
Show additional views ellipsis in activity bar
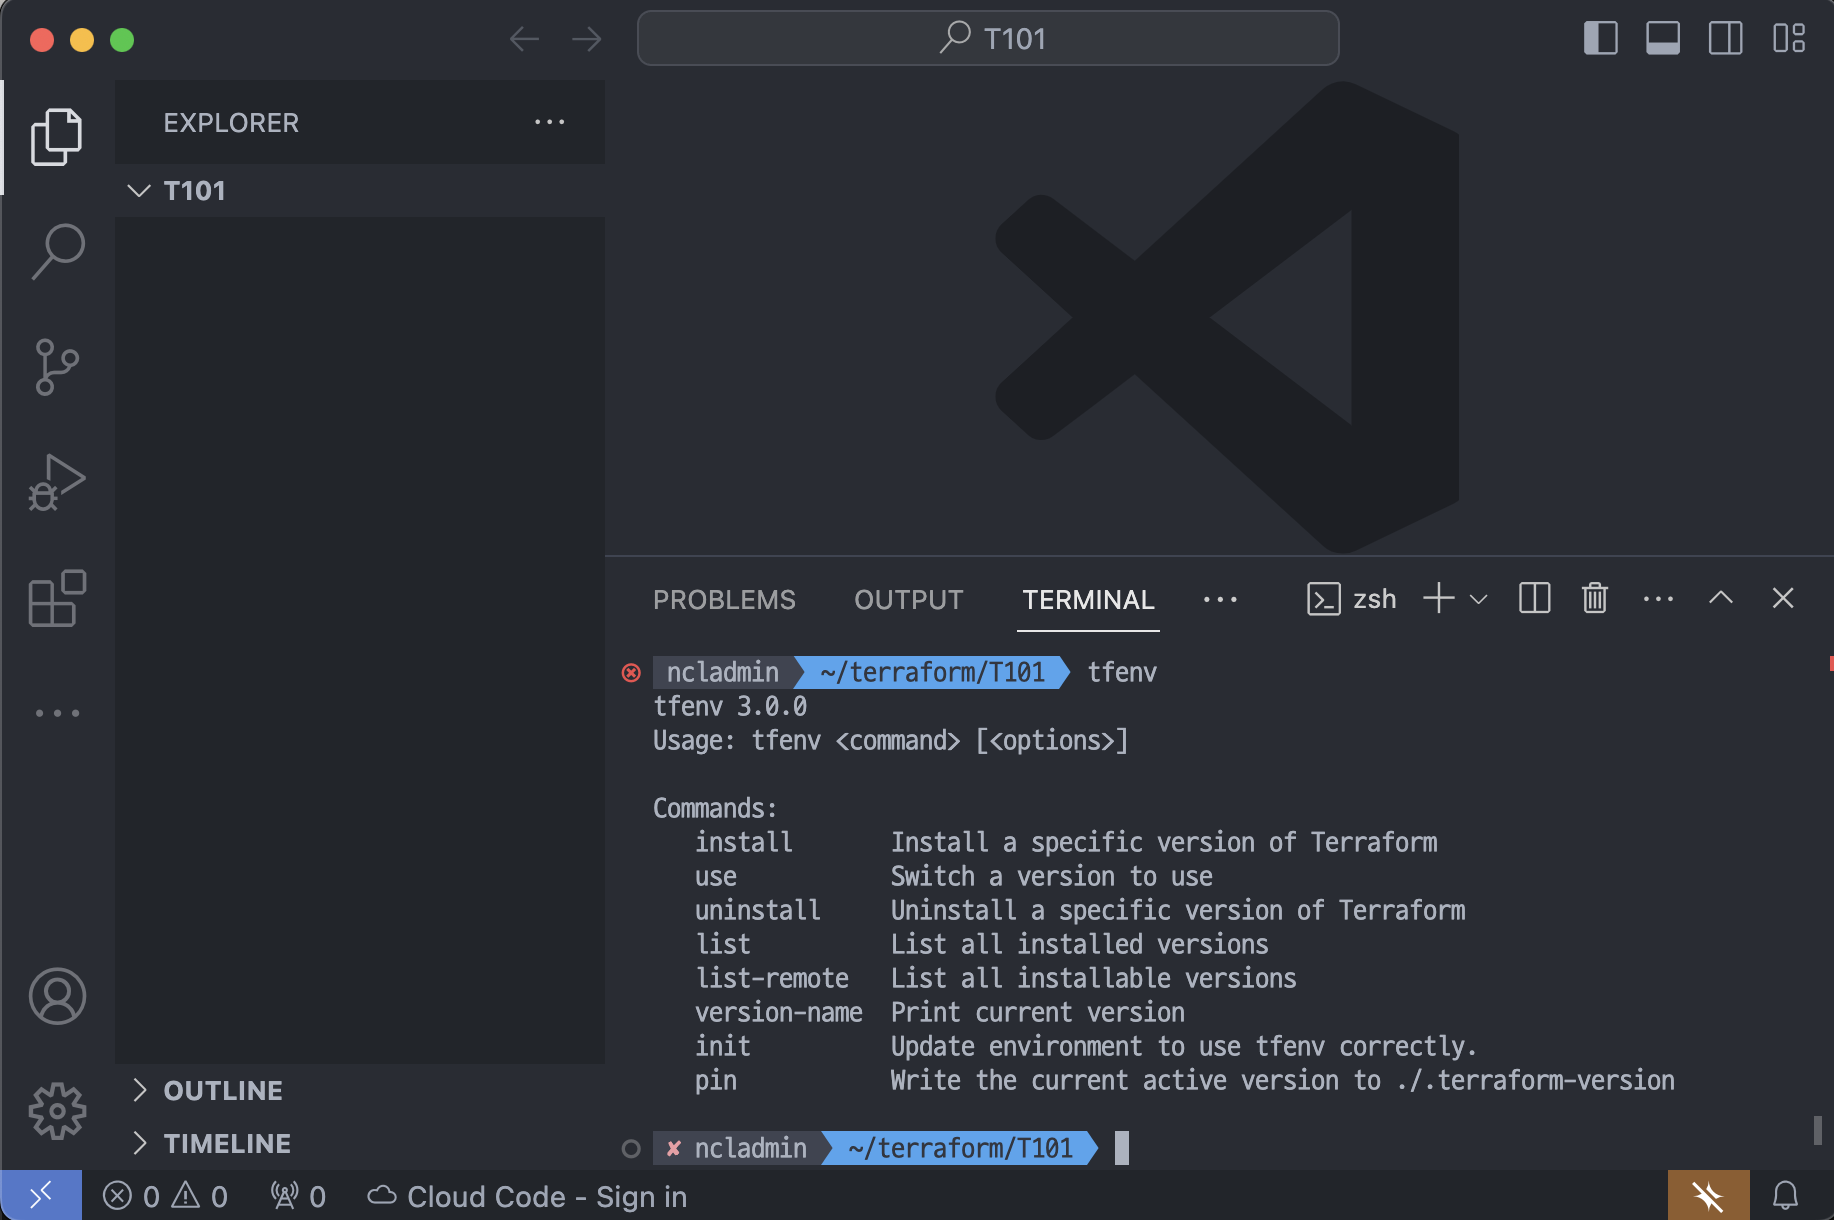point(57,713)
